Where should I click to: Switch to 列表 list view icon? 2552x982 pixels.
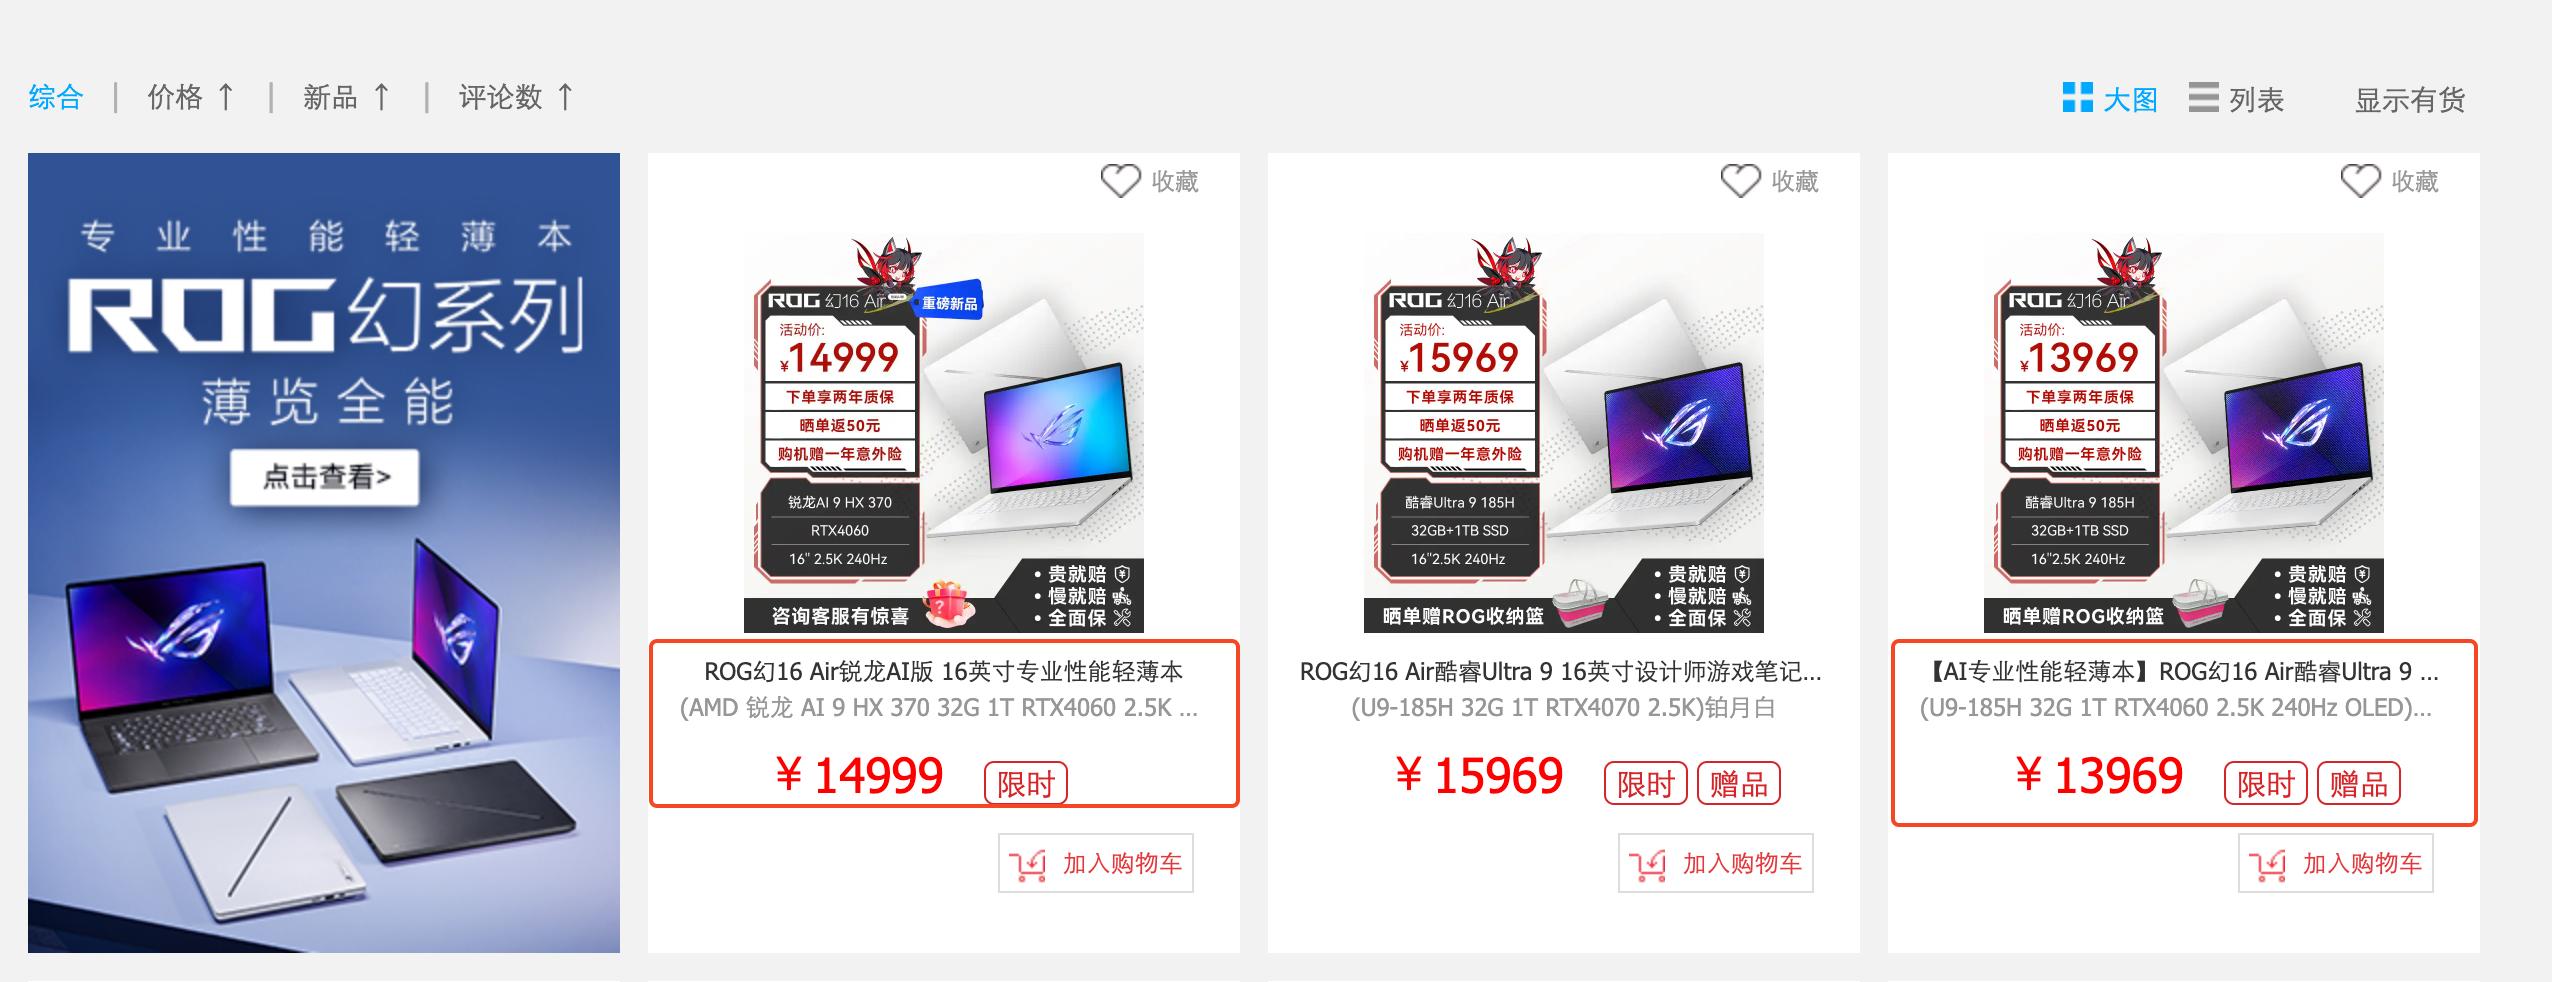click(2203, 97)
